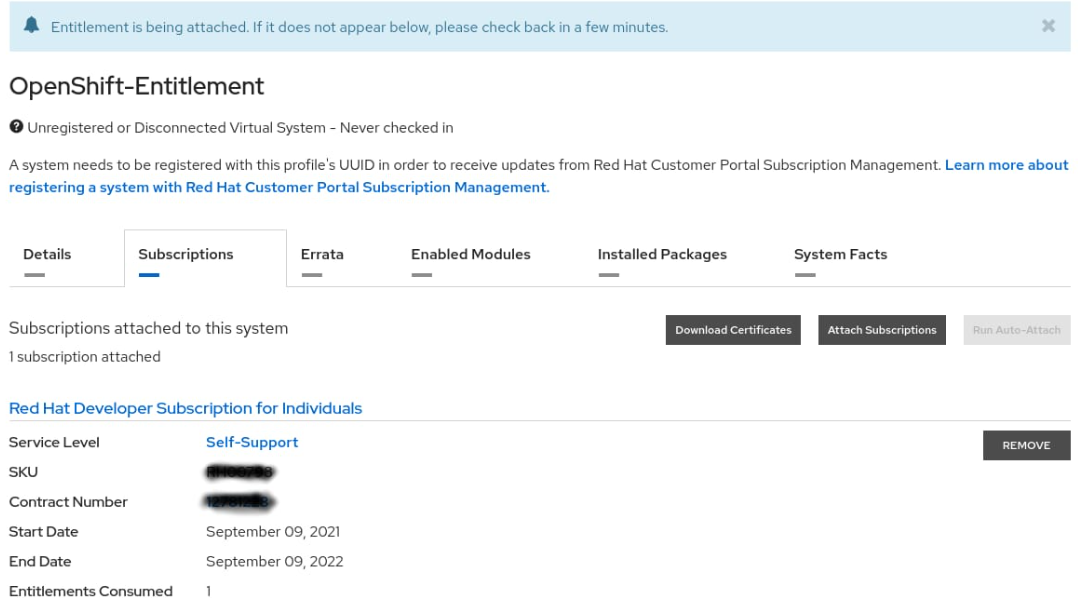The width and height of the screenshot is (1078, 609).
Task: Click the Self-Support service level link
Action: point(252,442)
